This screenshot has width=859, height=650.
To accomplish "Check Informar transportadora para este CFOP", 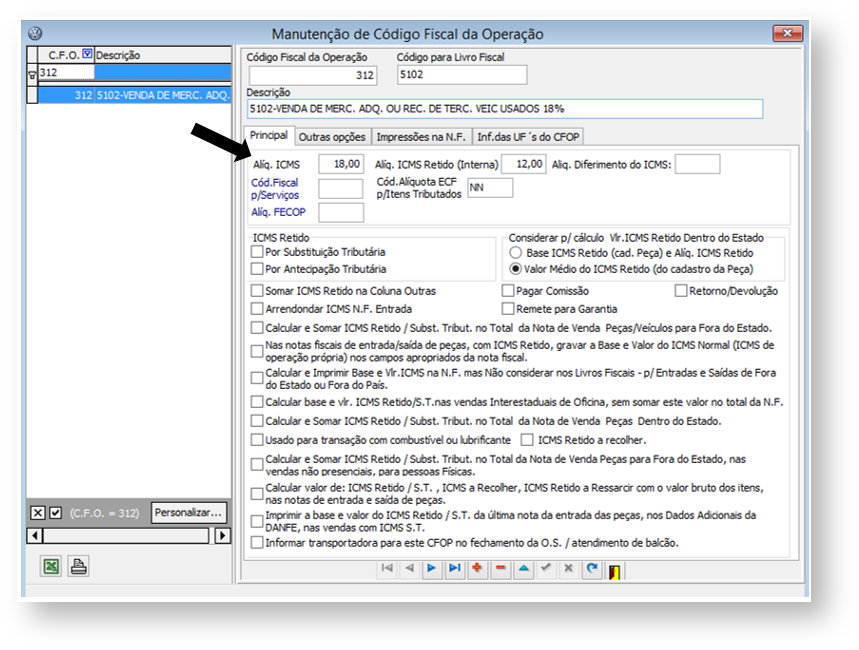I will pyautogui.click(x=256, y=543).
